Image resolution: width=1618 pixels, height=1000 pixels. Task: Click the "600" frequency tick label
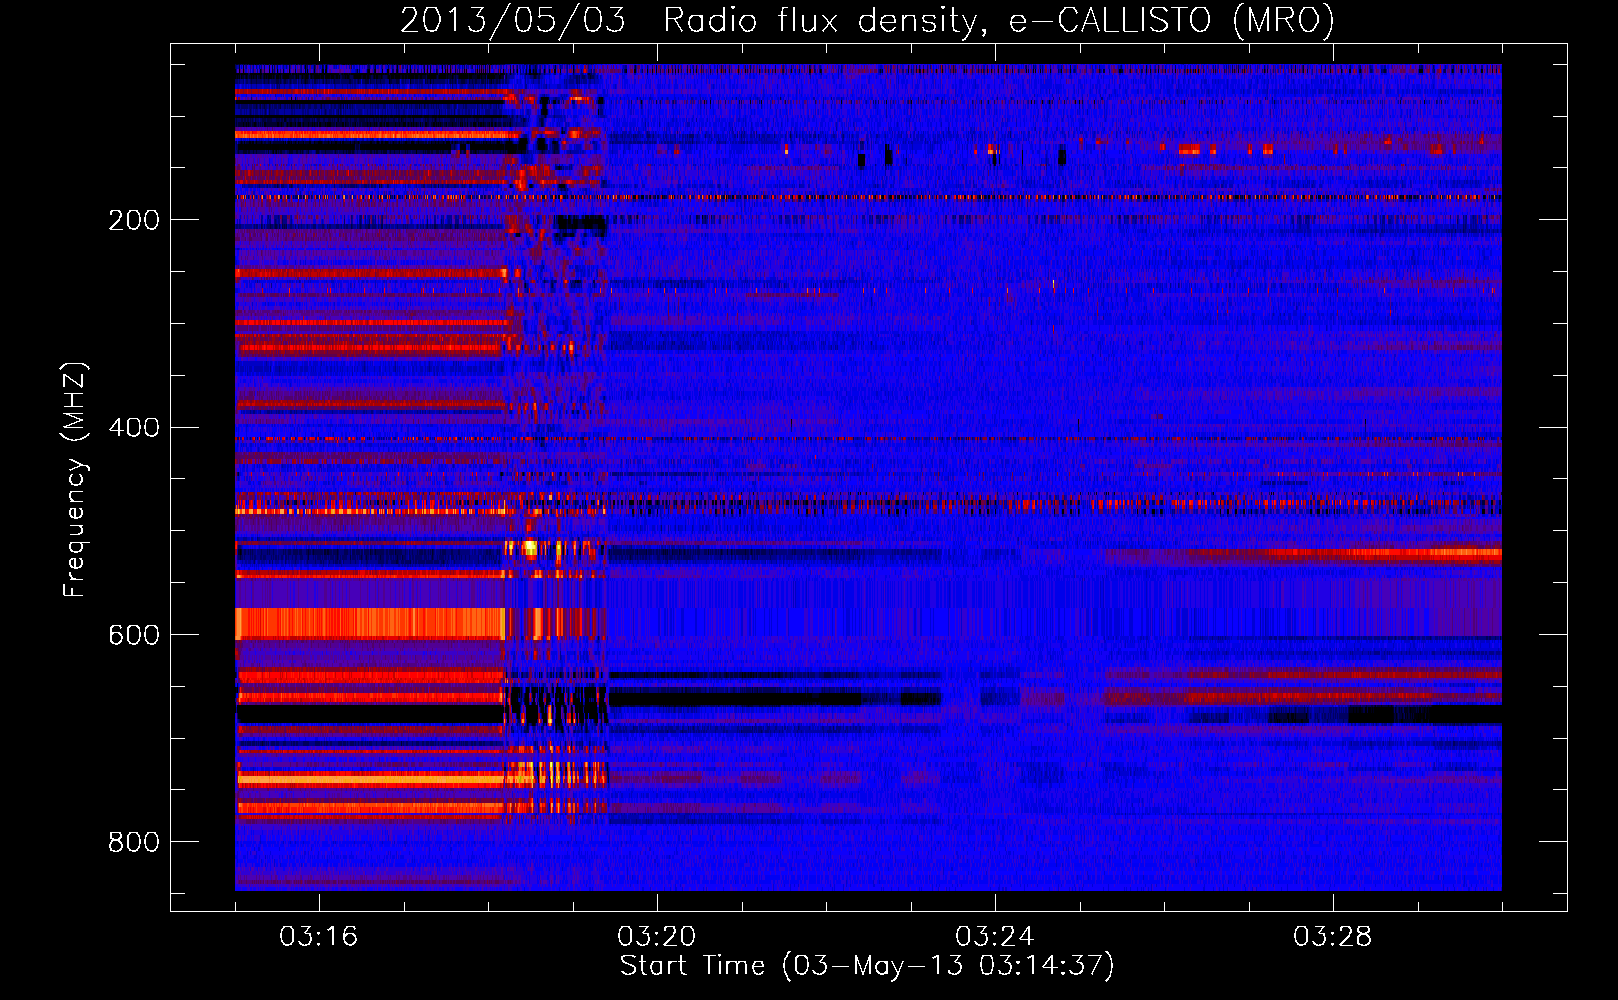click(134, 635)
